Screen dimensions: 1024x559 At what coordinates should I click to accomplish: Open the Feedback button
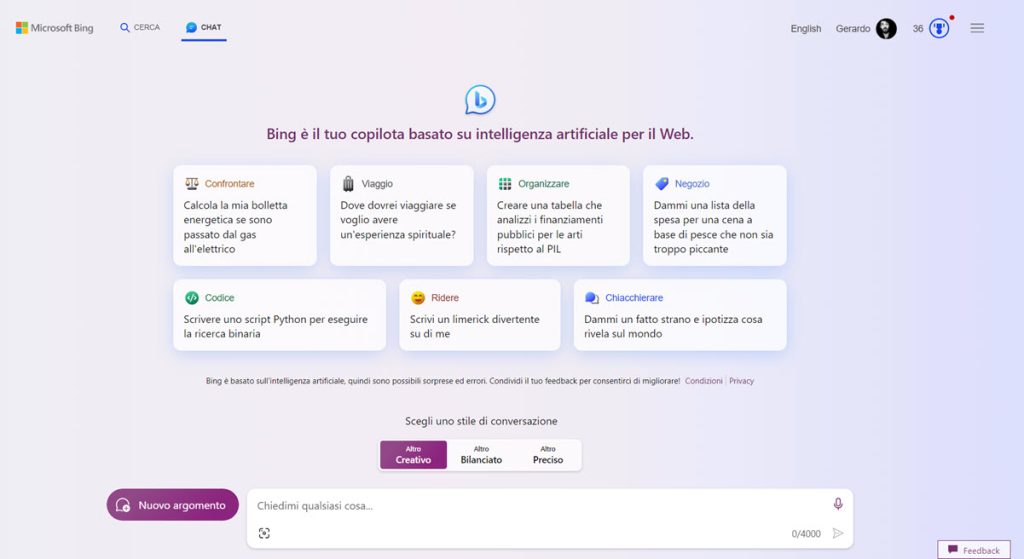coord(974,550)
